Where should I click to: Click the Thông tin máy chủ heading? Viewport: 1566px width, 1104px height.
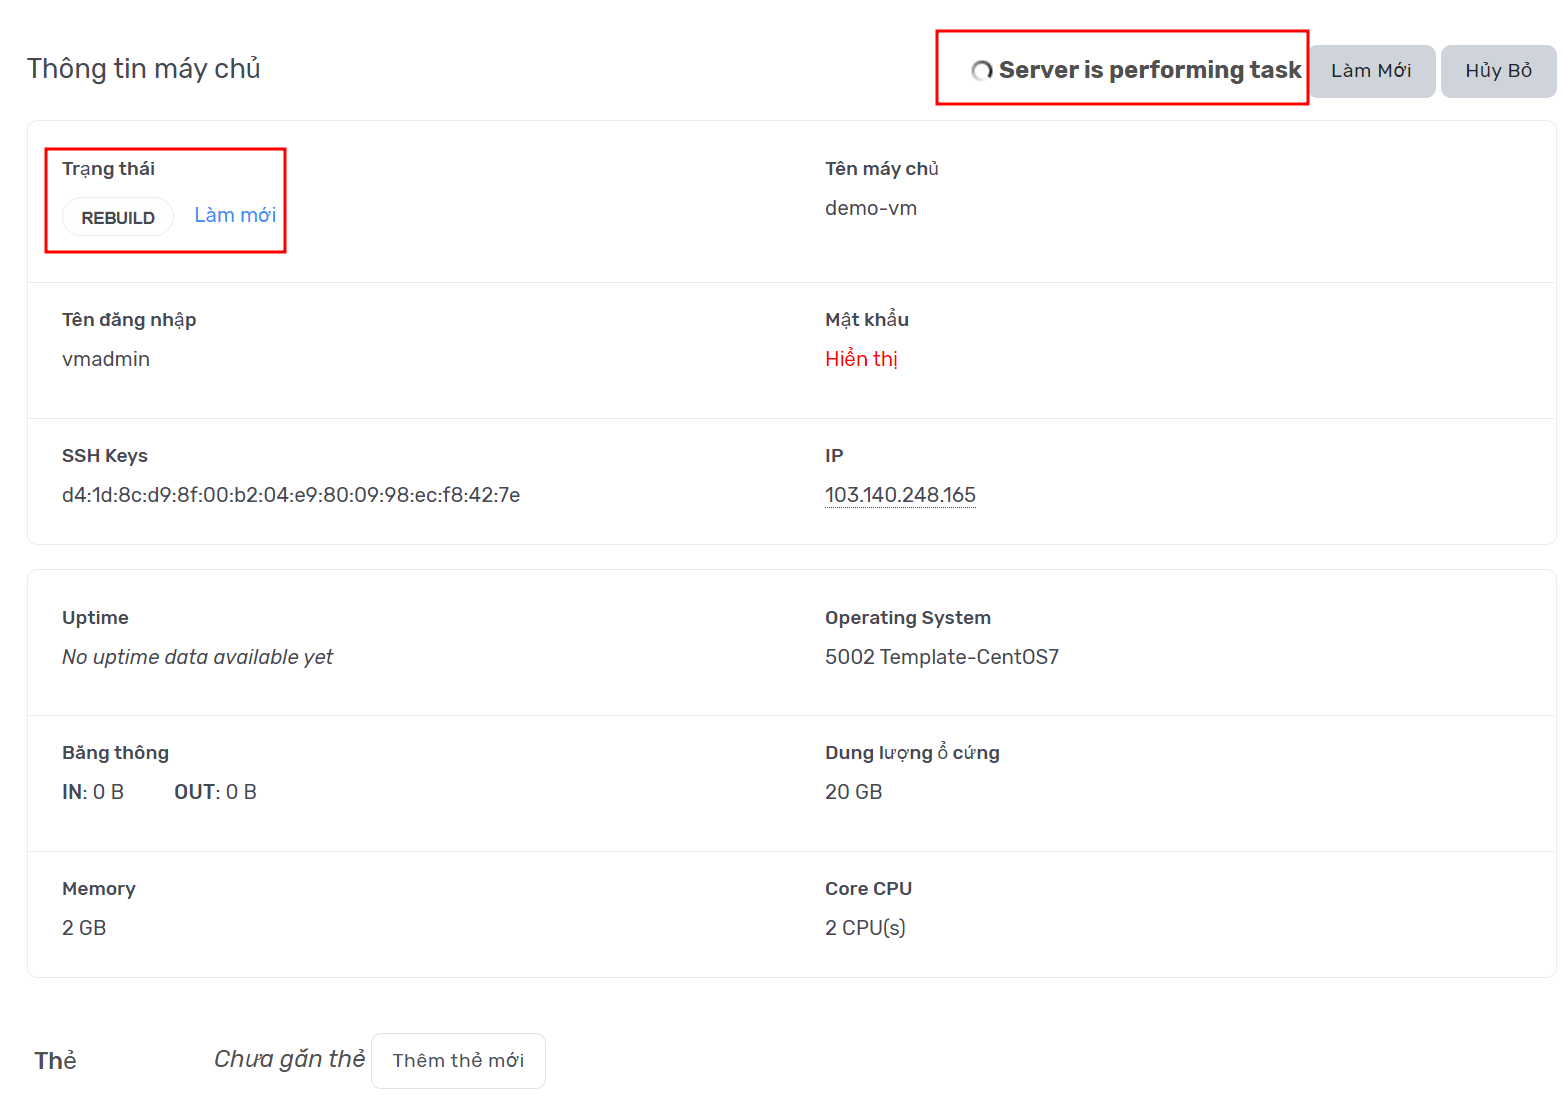(x=144, y=68)
